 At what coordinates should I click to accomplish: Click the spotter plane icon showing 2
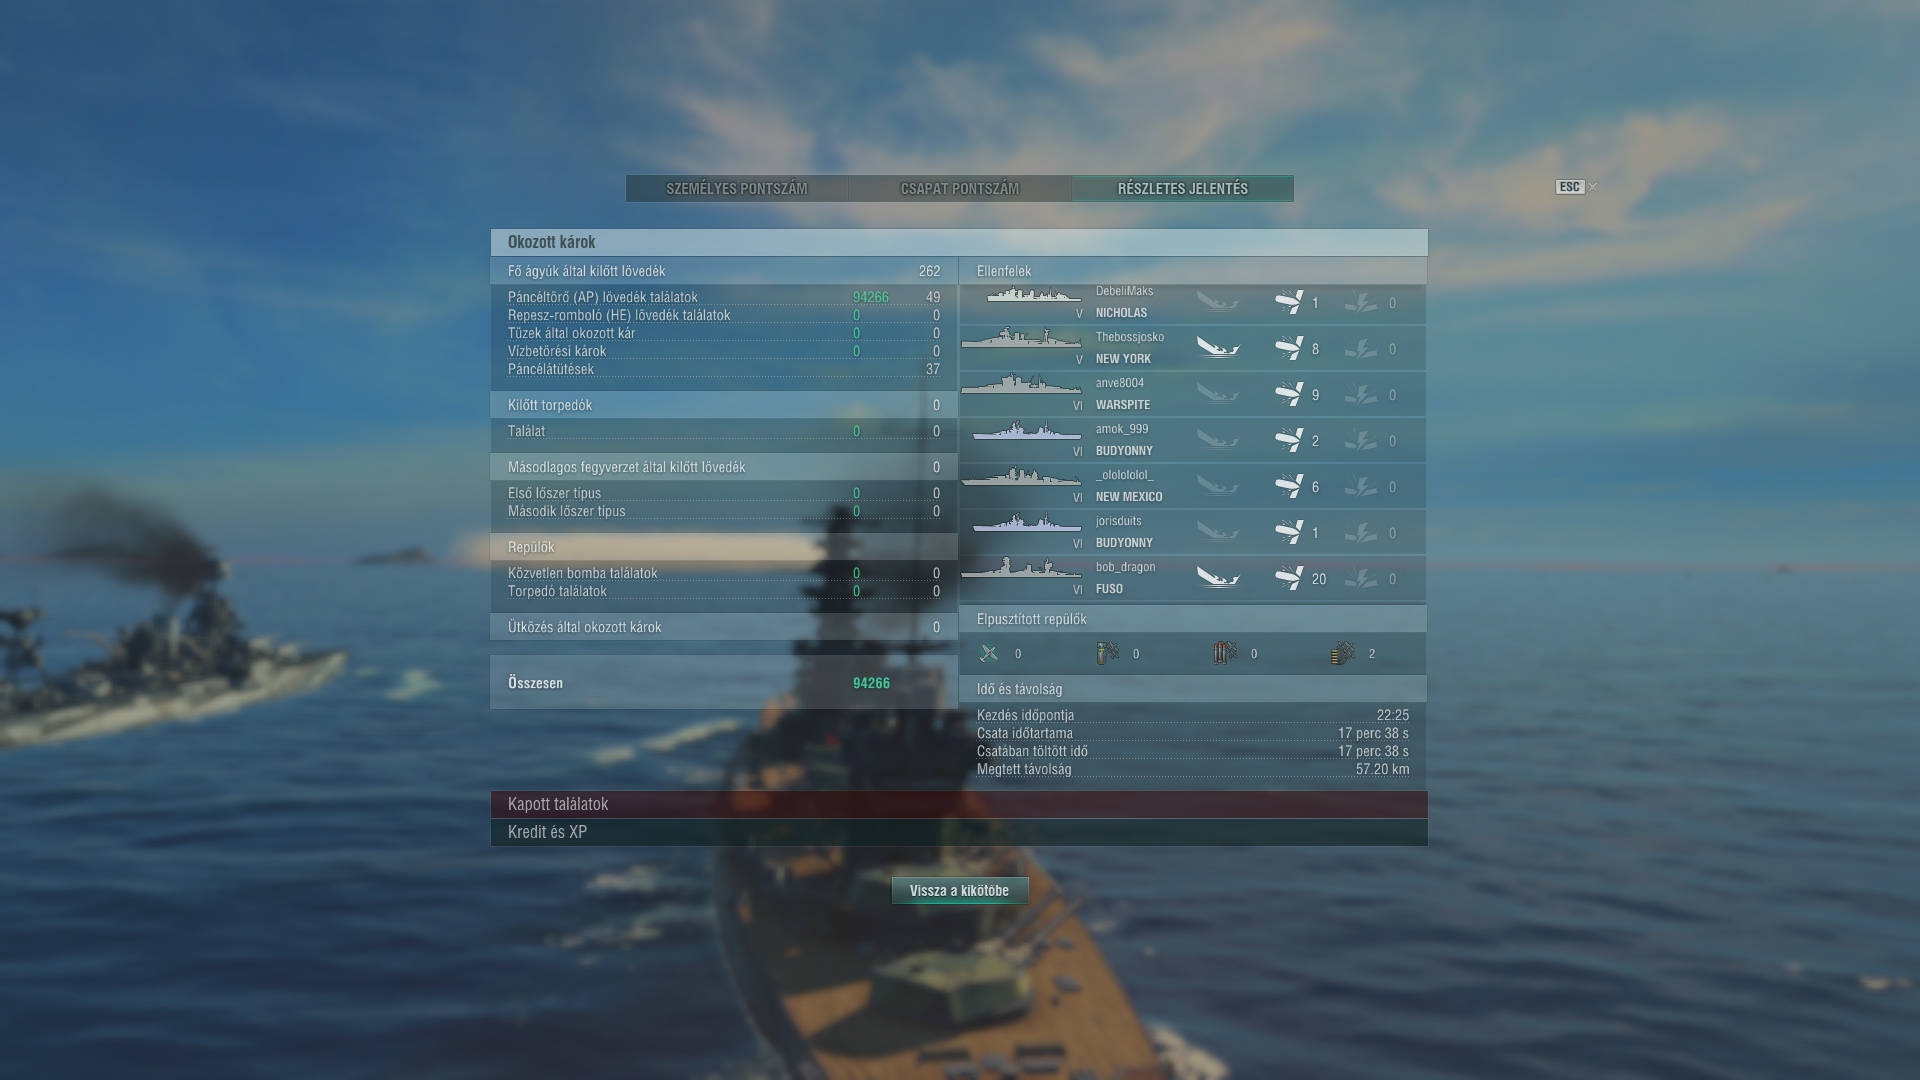(x=1343, y=653)
